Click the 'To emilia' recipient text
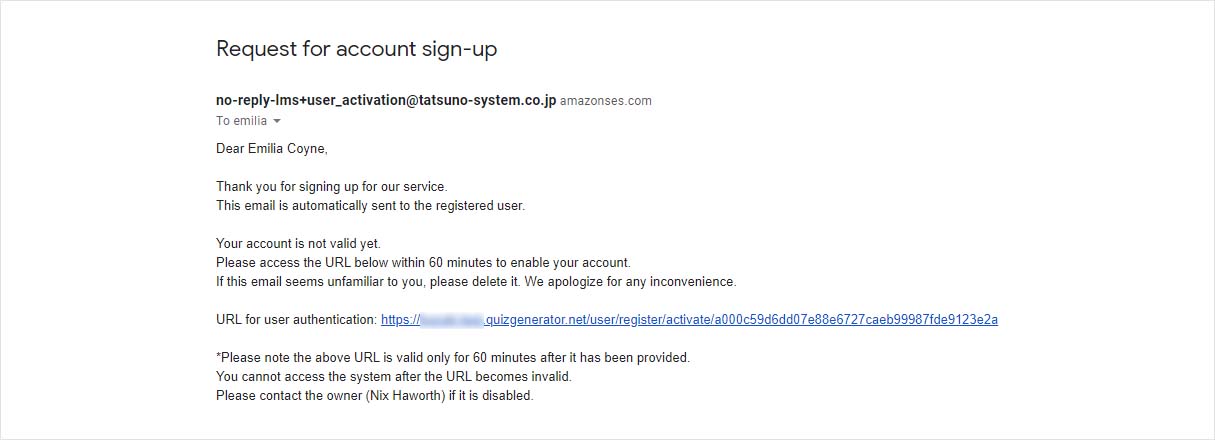Viewport: 1215px width, 440px height. coord(241,121)
